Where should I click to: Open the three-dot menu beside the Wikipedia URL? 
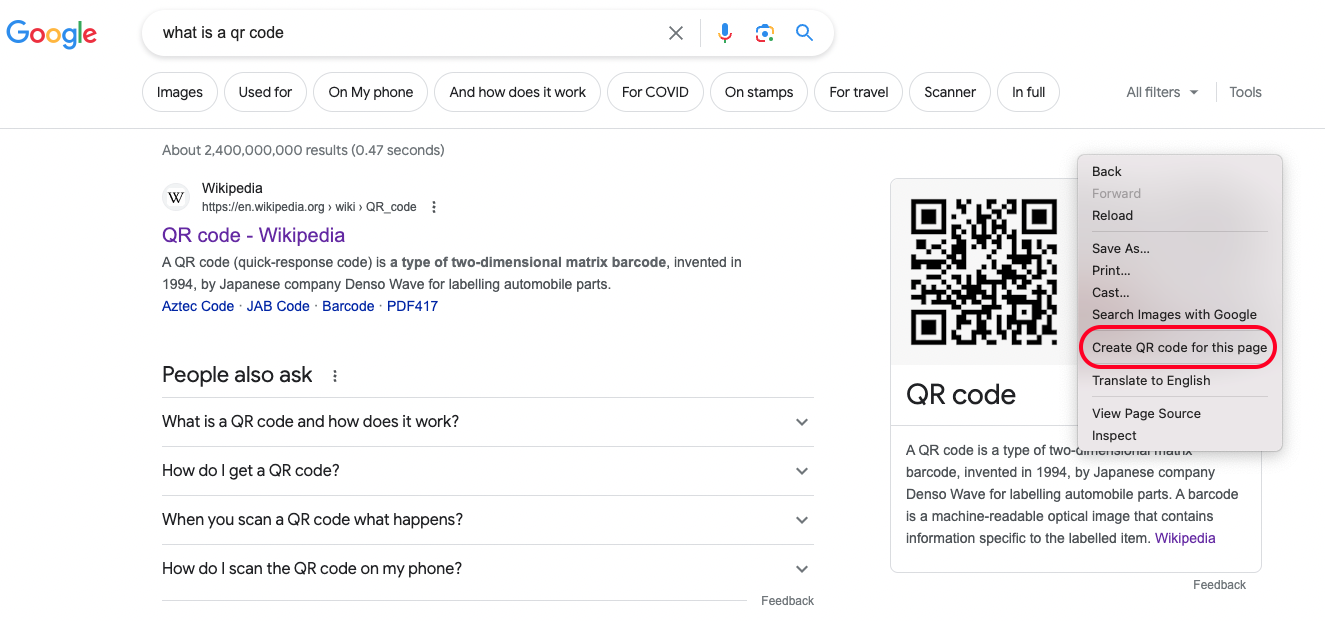tap(434, 207)
